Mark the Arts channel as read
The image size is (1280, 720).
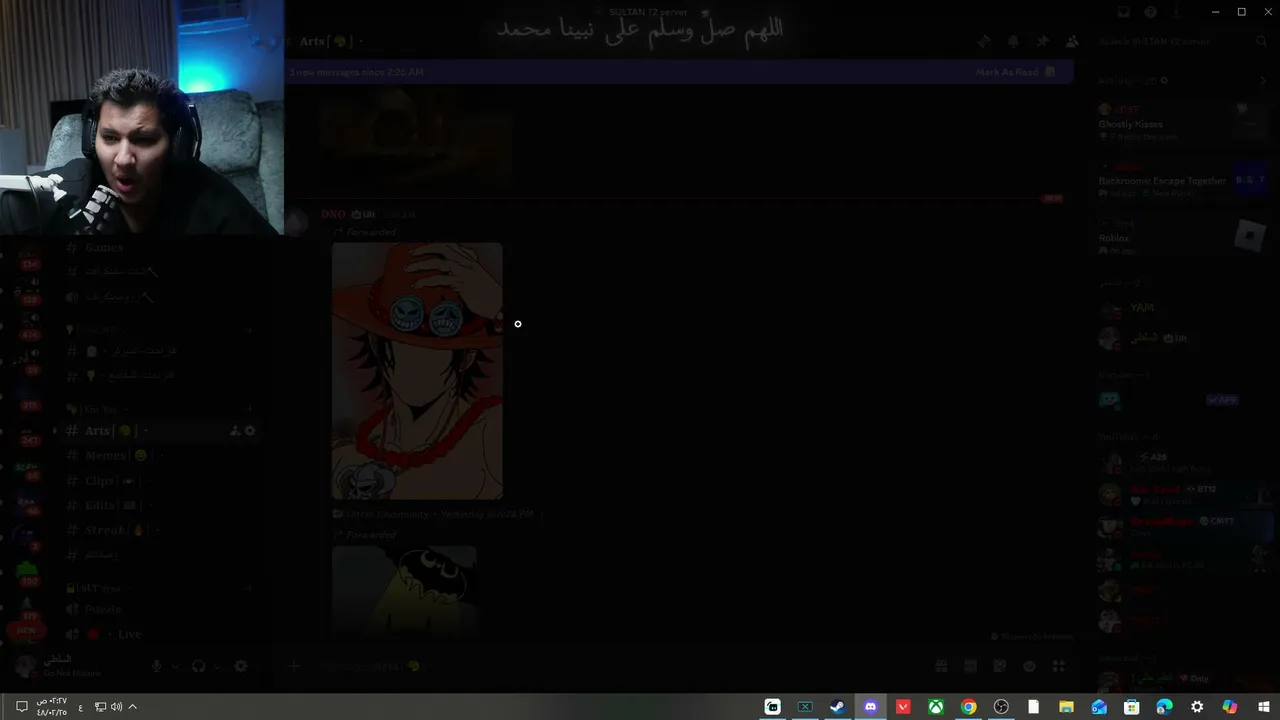[1015, 72]
